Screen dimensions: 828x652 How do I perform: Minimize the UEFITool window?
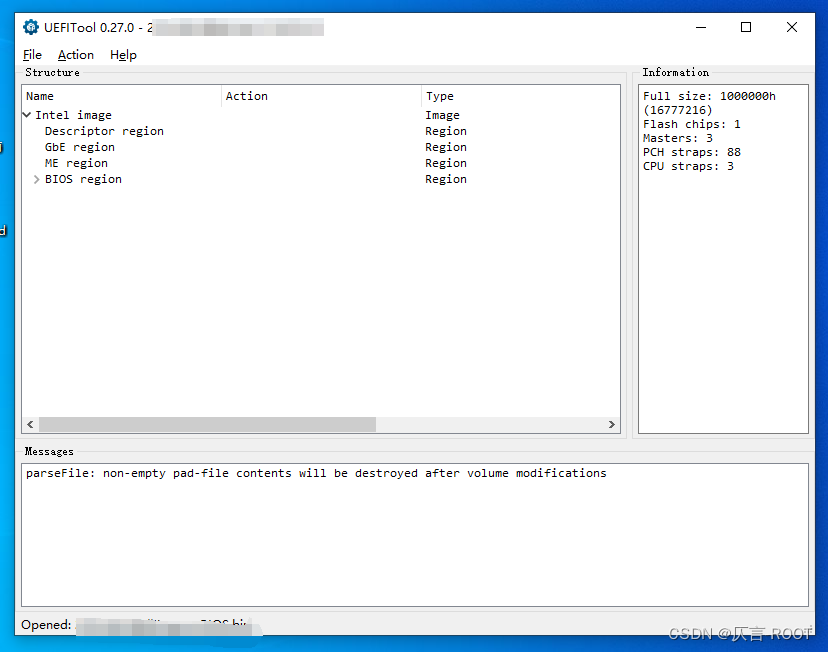tap(701, 27)
